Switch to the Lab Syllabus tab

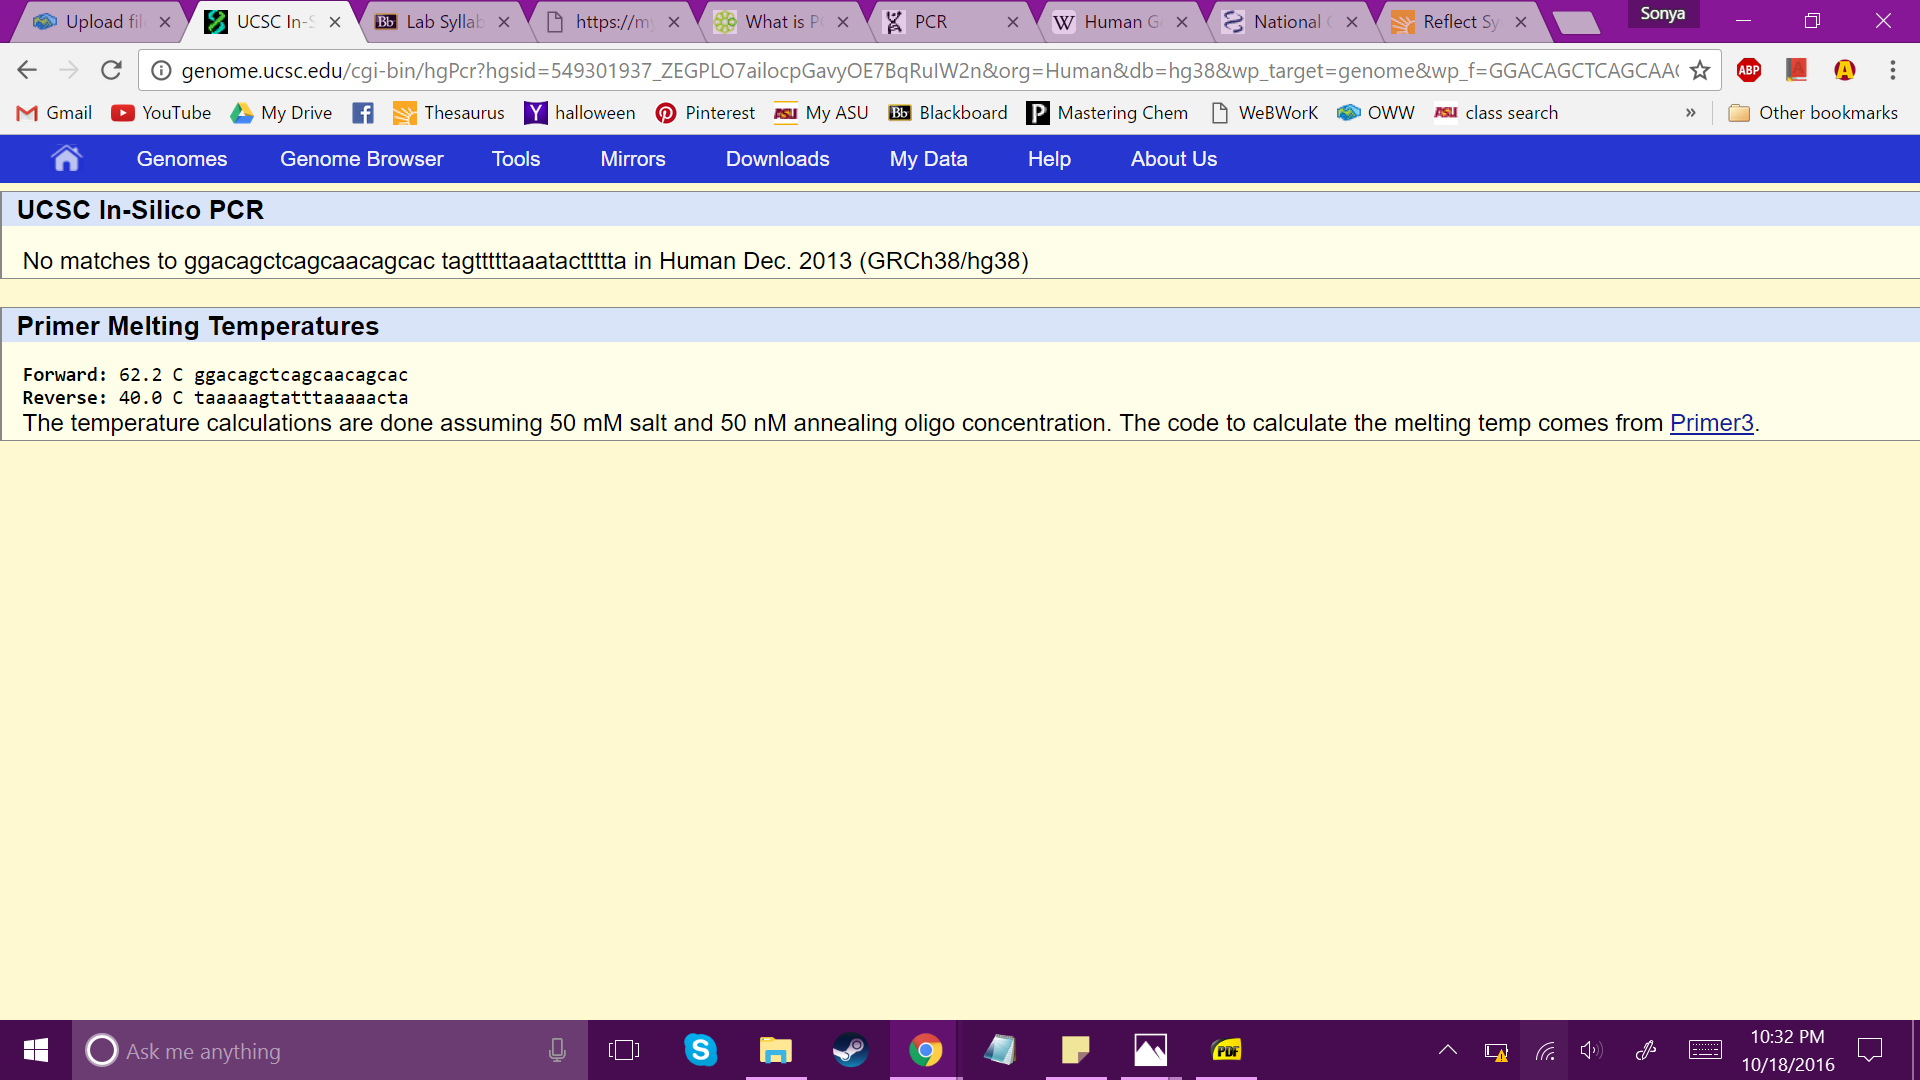point(443,22)
